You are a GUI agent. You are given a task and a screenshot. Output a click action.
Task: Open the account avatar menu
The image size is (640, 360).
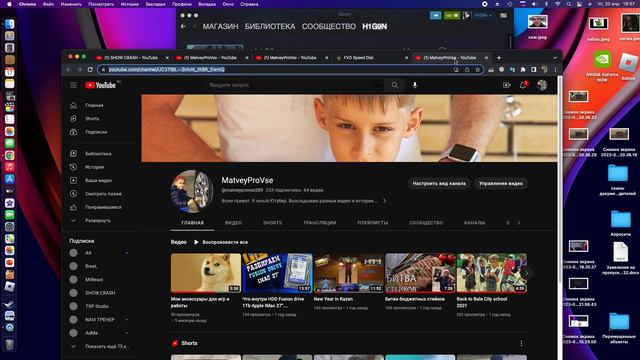(542, 85)
